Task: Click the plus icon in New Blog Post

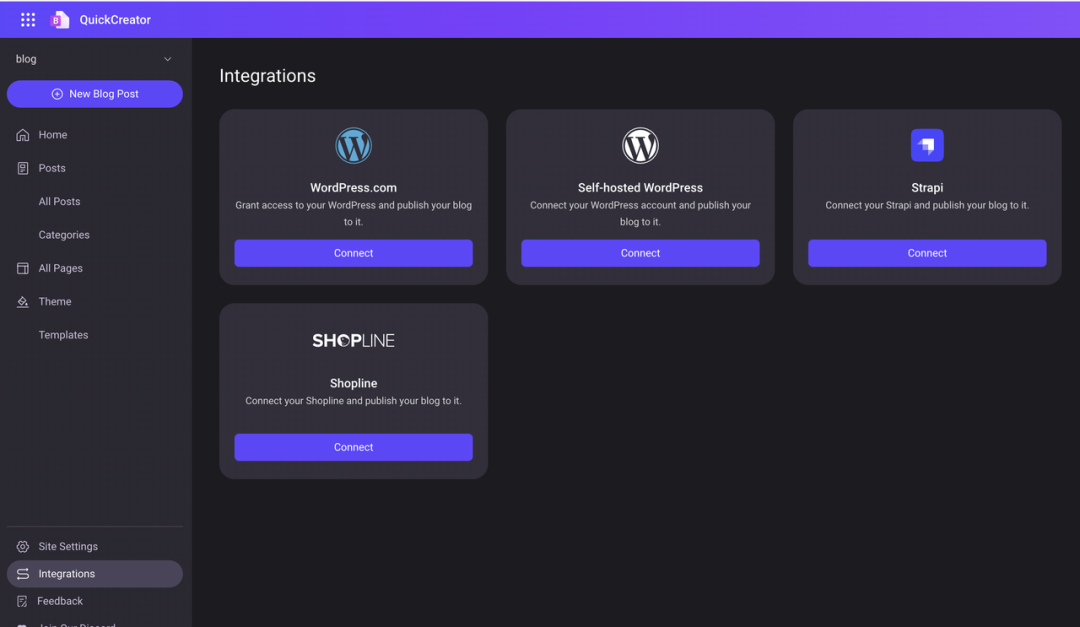Action: pos(57,94)
